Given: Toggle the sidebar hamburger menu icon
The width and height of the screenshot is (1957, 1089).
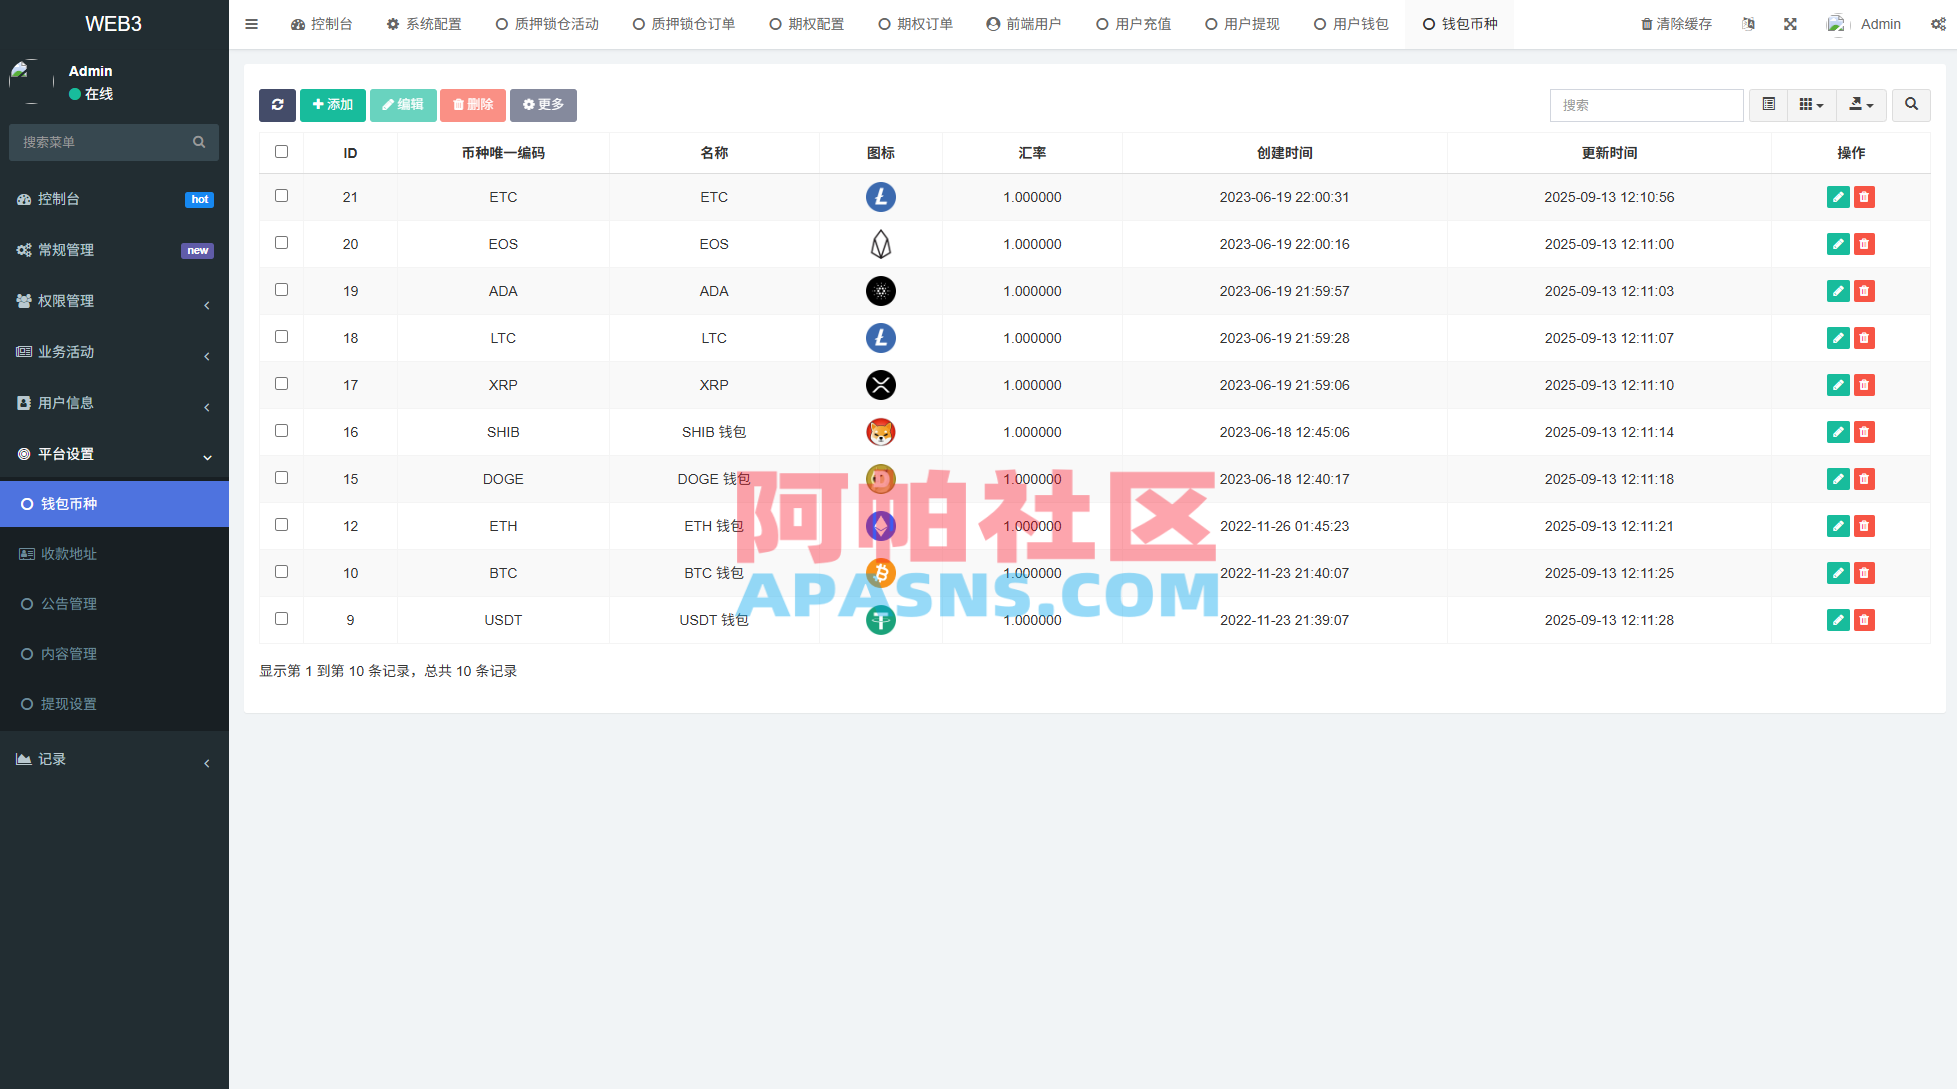Looking at the screenshot, I should point(252,24).
